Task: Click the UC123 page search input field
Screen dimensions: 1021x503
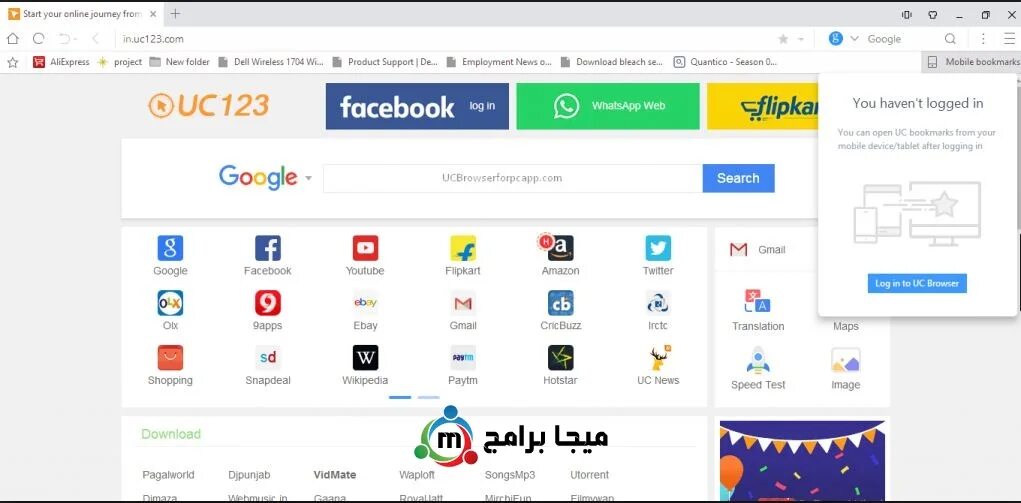Action: coord(512,178)
